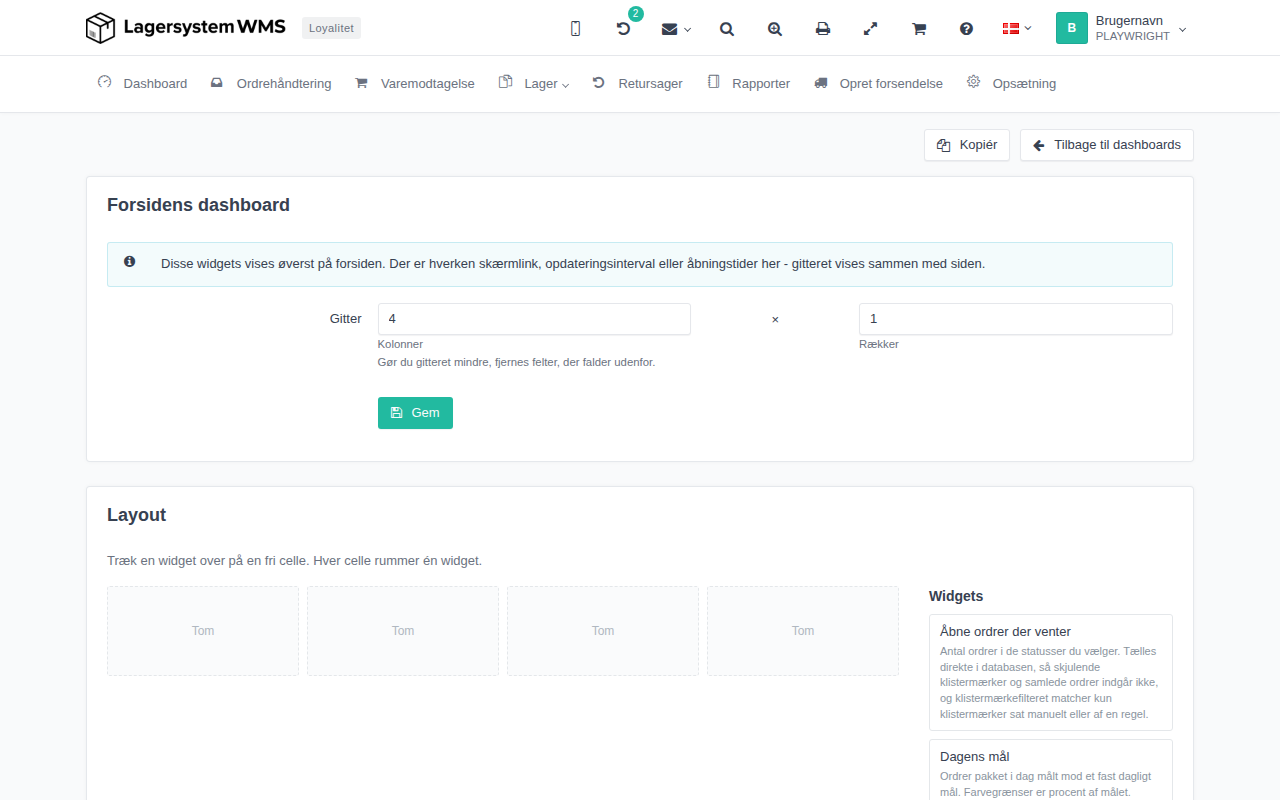Toggle fullscreen with the expand arrows icon
This screenshot has height=800, width=1280.
pyautogui.click(x=871, y=29)
